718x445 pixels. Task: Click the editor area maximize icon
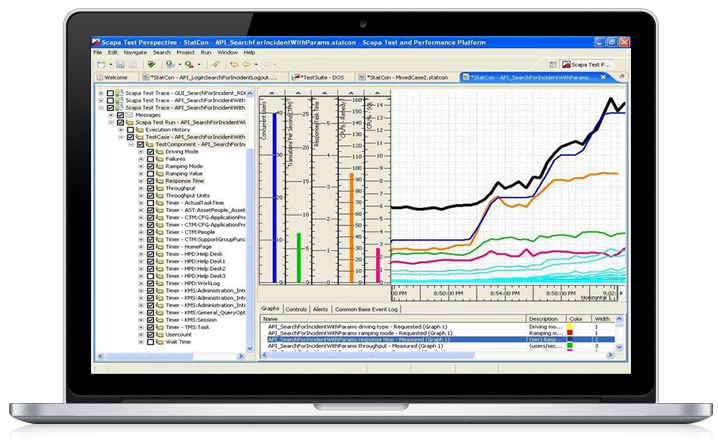(x=622, y=76)
